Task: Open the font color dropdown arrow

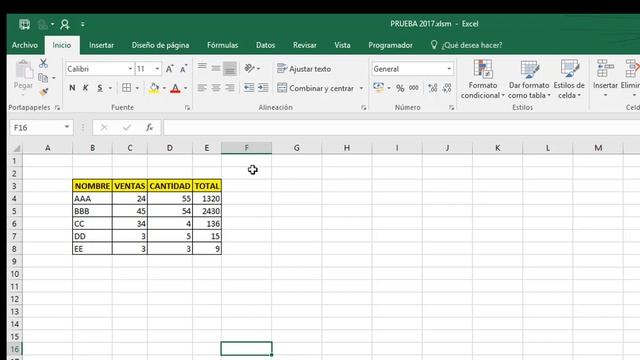Action: point(185,88)
